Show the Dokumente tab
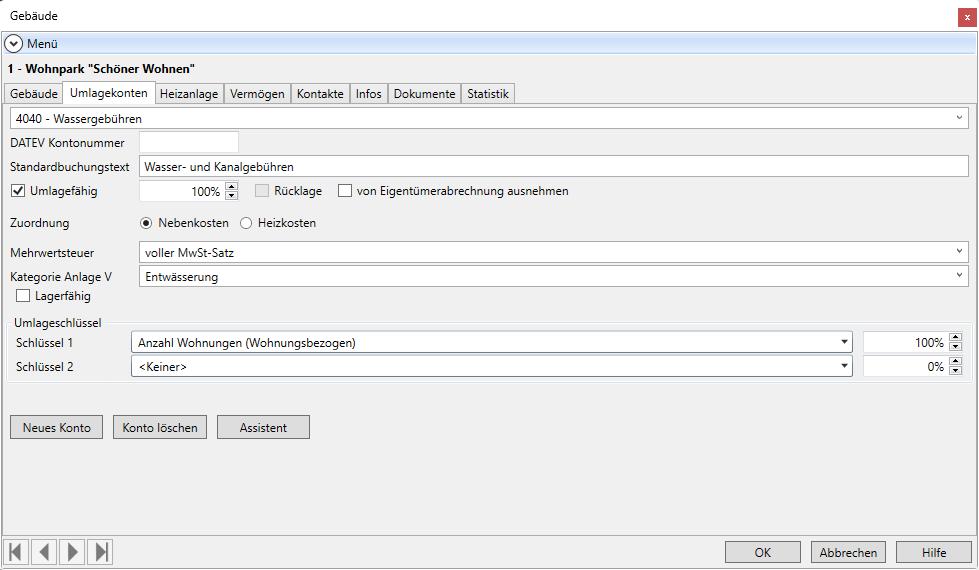The image size is (979, 570). pyautogui.click(x=425, y=94)
